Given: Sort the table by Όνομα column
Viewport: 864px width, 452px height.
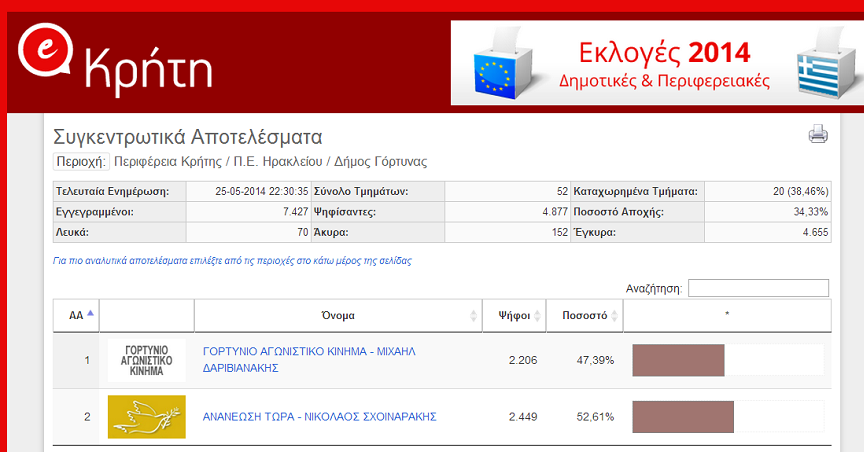Looking at the screenshot, I should click(338, 315).
